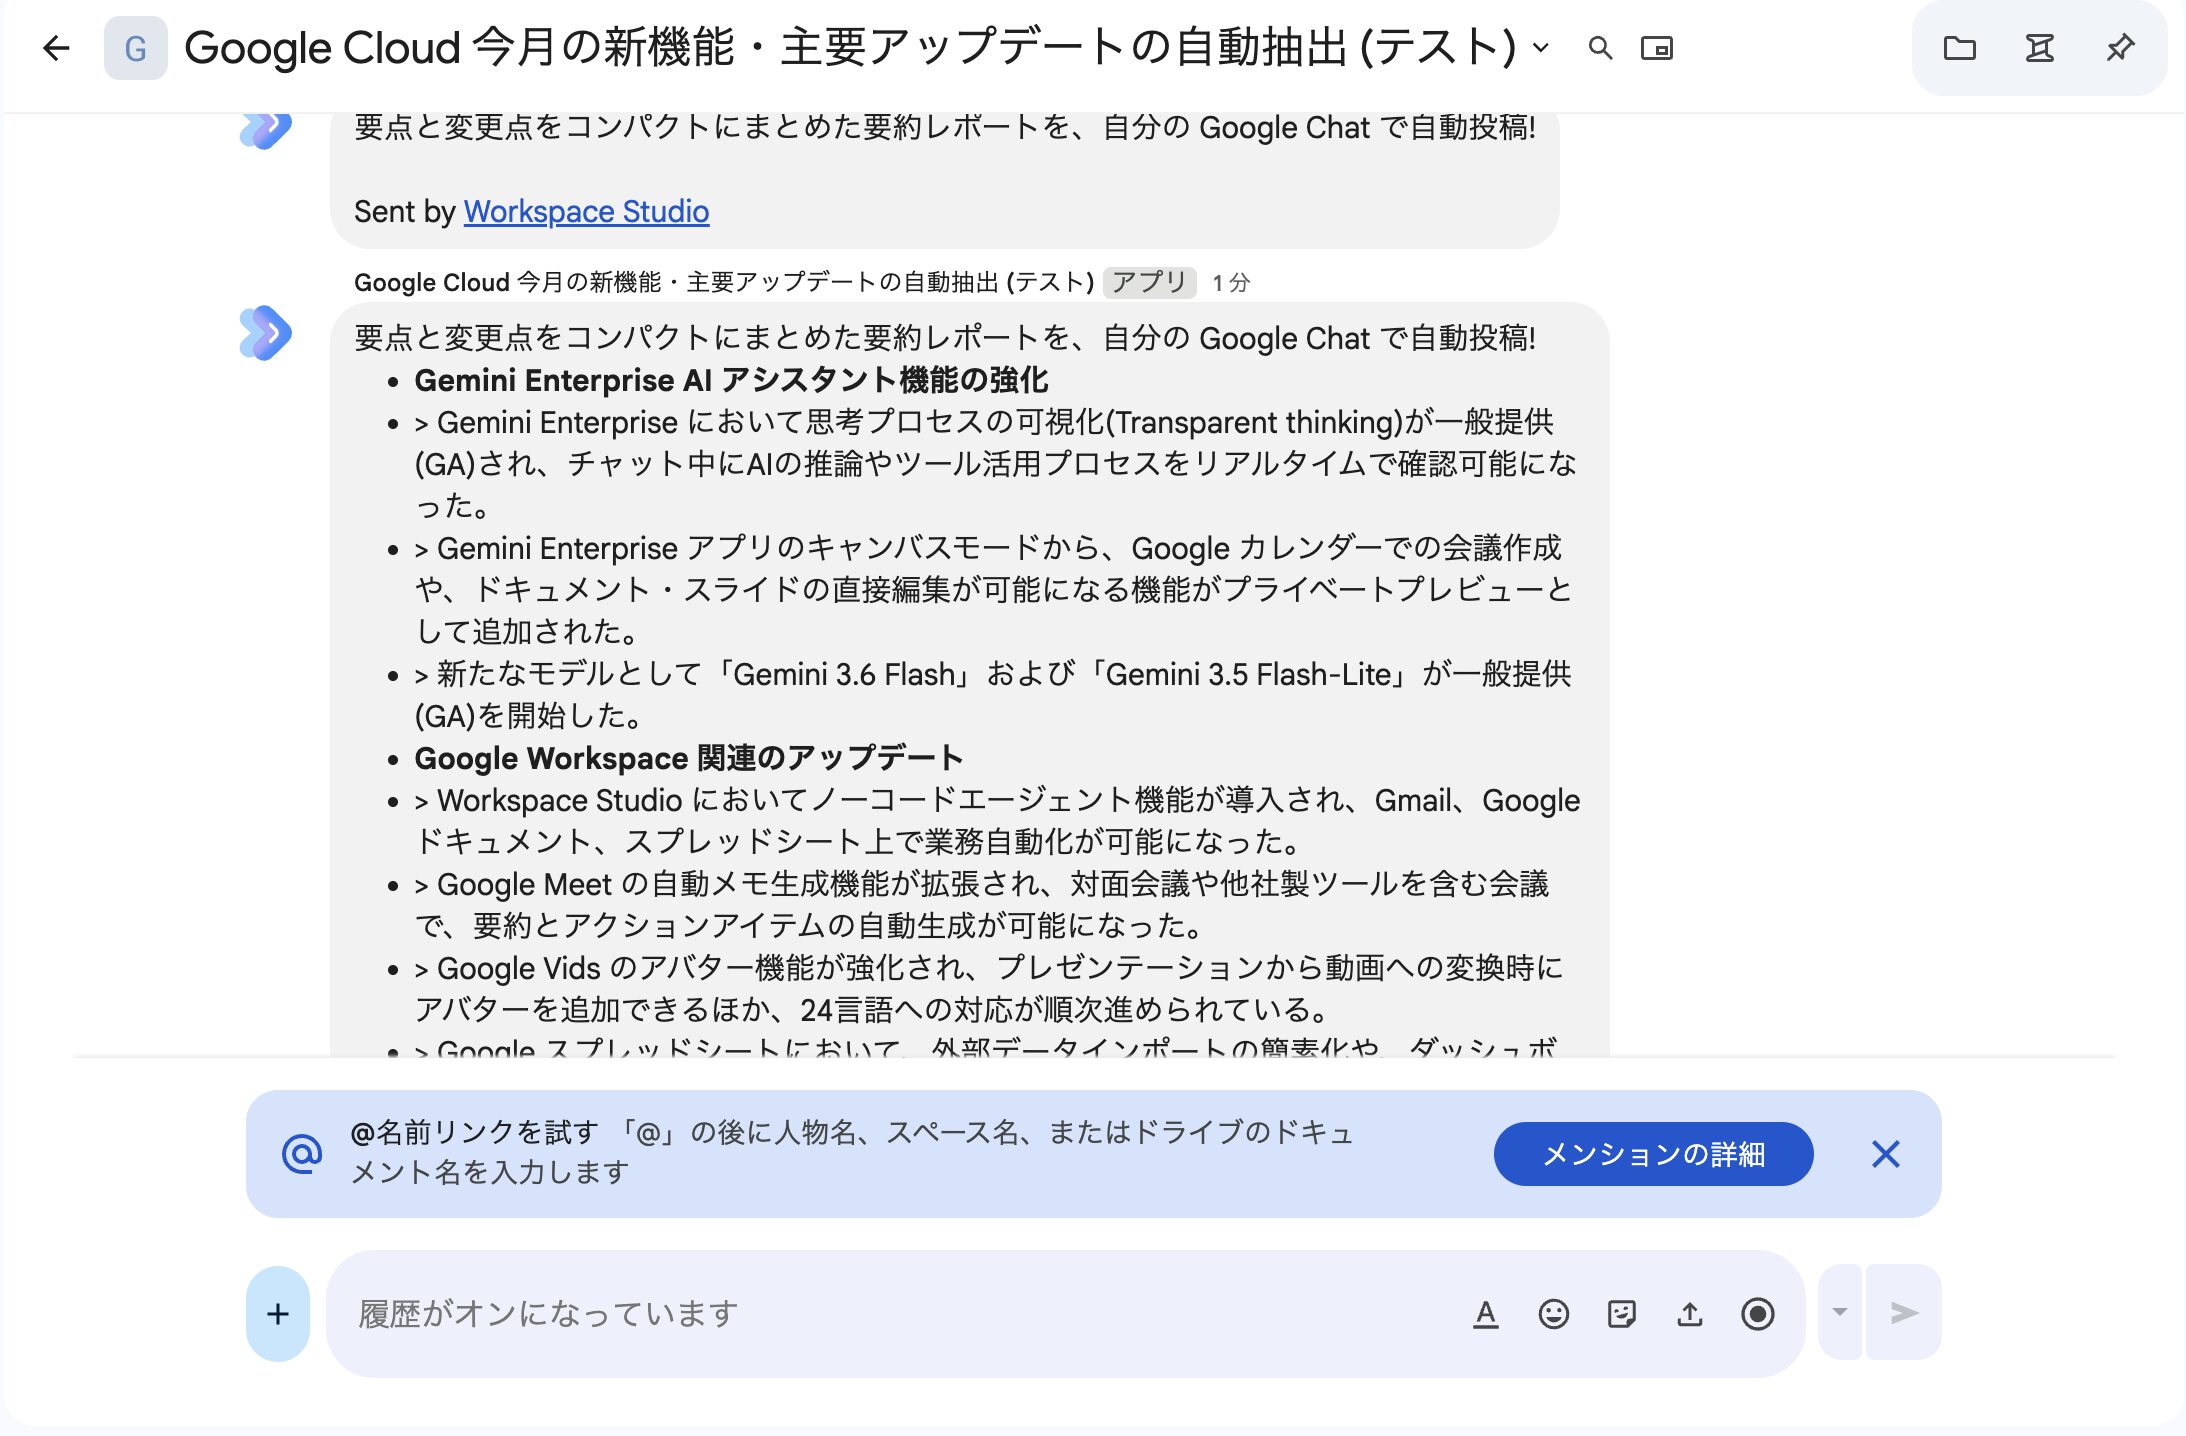This screenshot has height=1436, width=2186.
Task: Start a video/voice message recording
Action: pos(1758,1314)
